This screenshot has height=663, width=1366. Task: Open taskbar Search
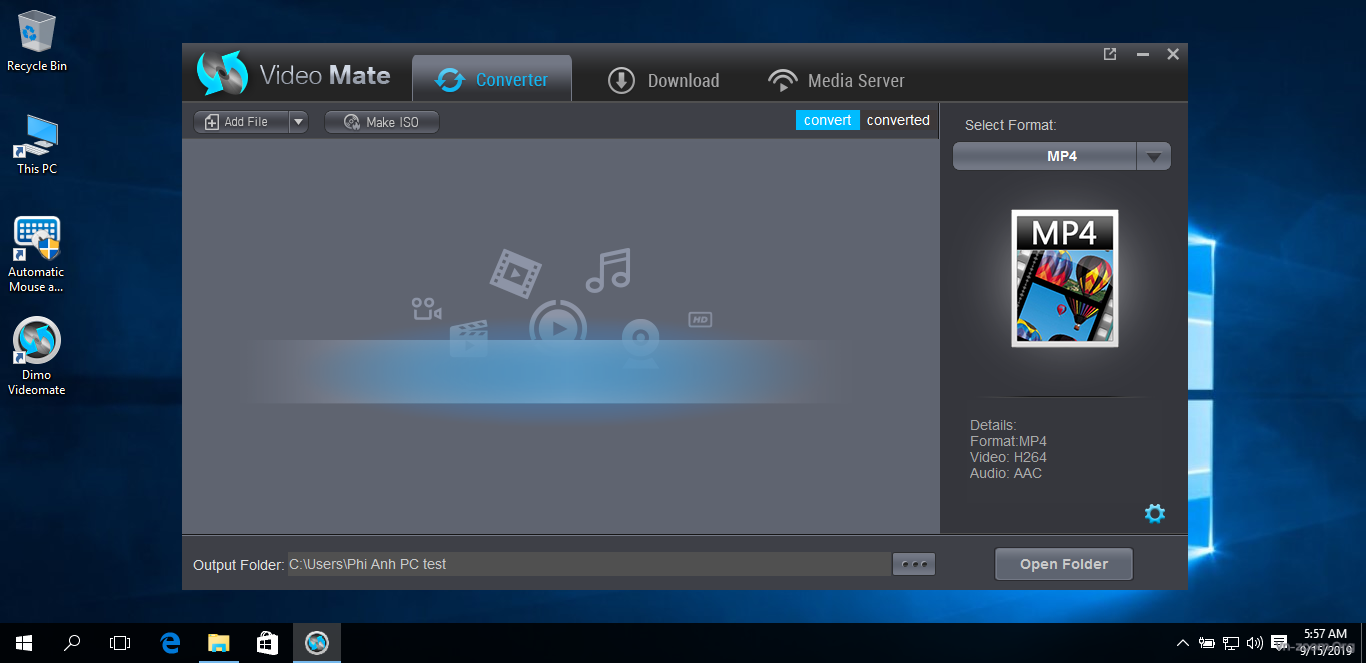point(72,643)
